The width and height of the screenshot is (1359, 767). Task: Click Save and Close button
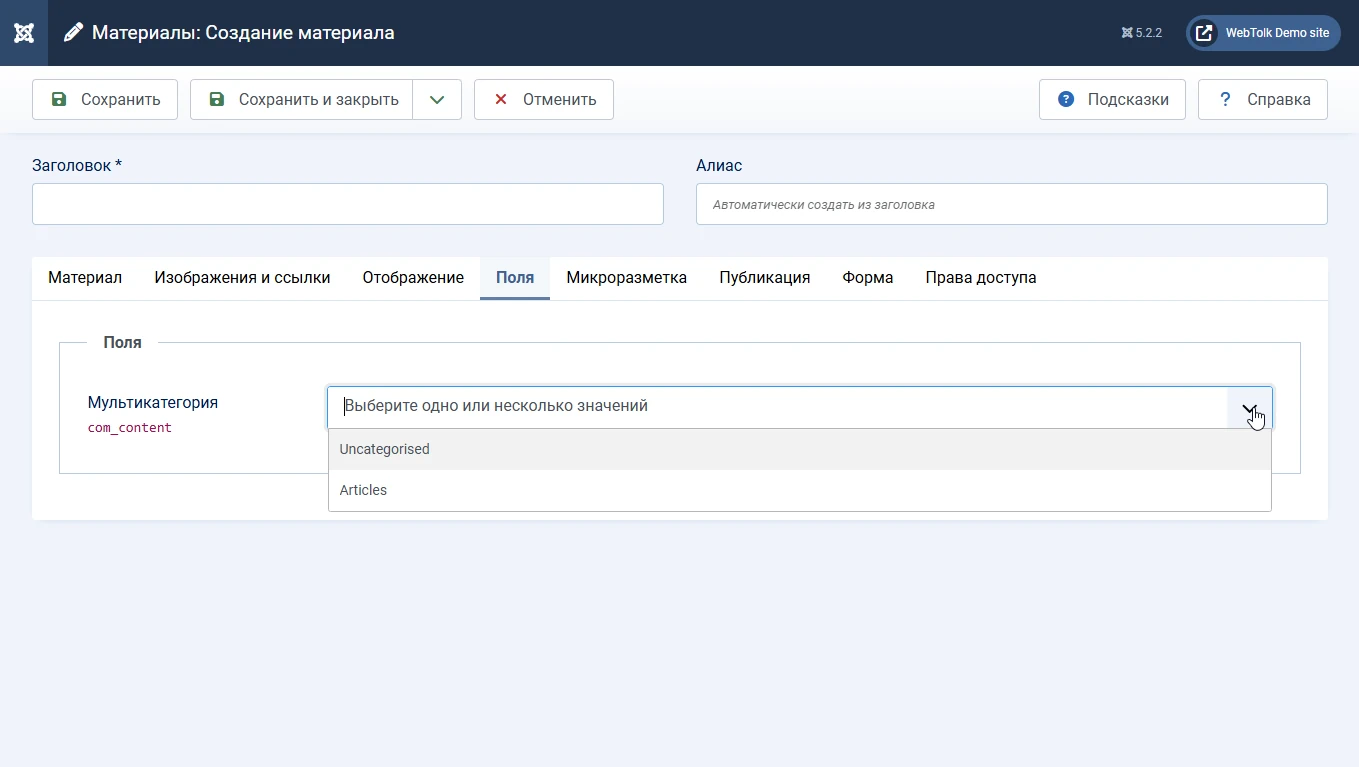302,100
